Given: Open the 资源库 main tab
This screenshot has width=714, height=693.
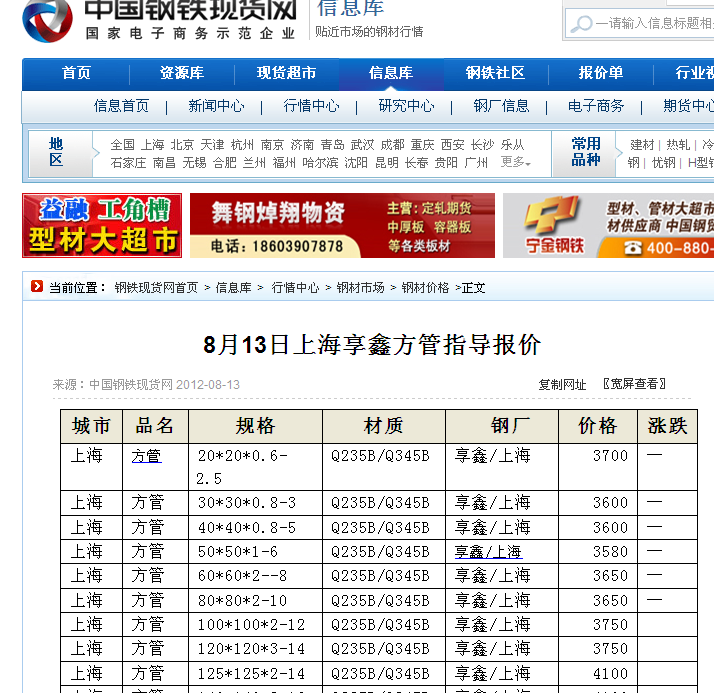Looking at the screenshot, I should (x=182, y=73).
